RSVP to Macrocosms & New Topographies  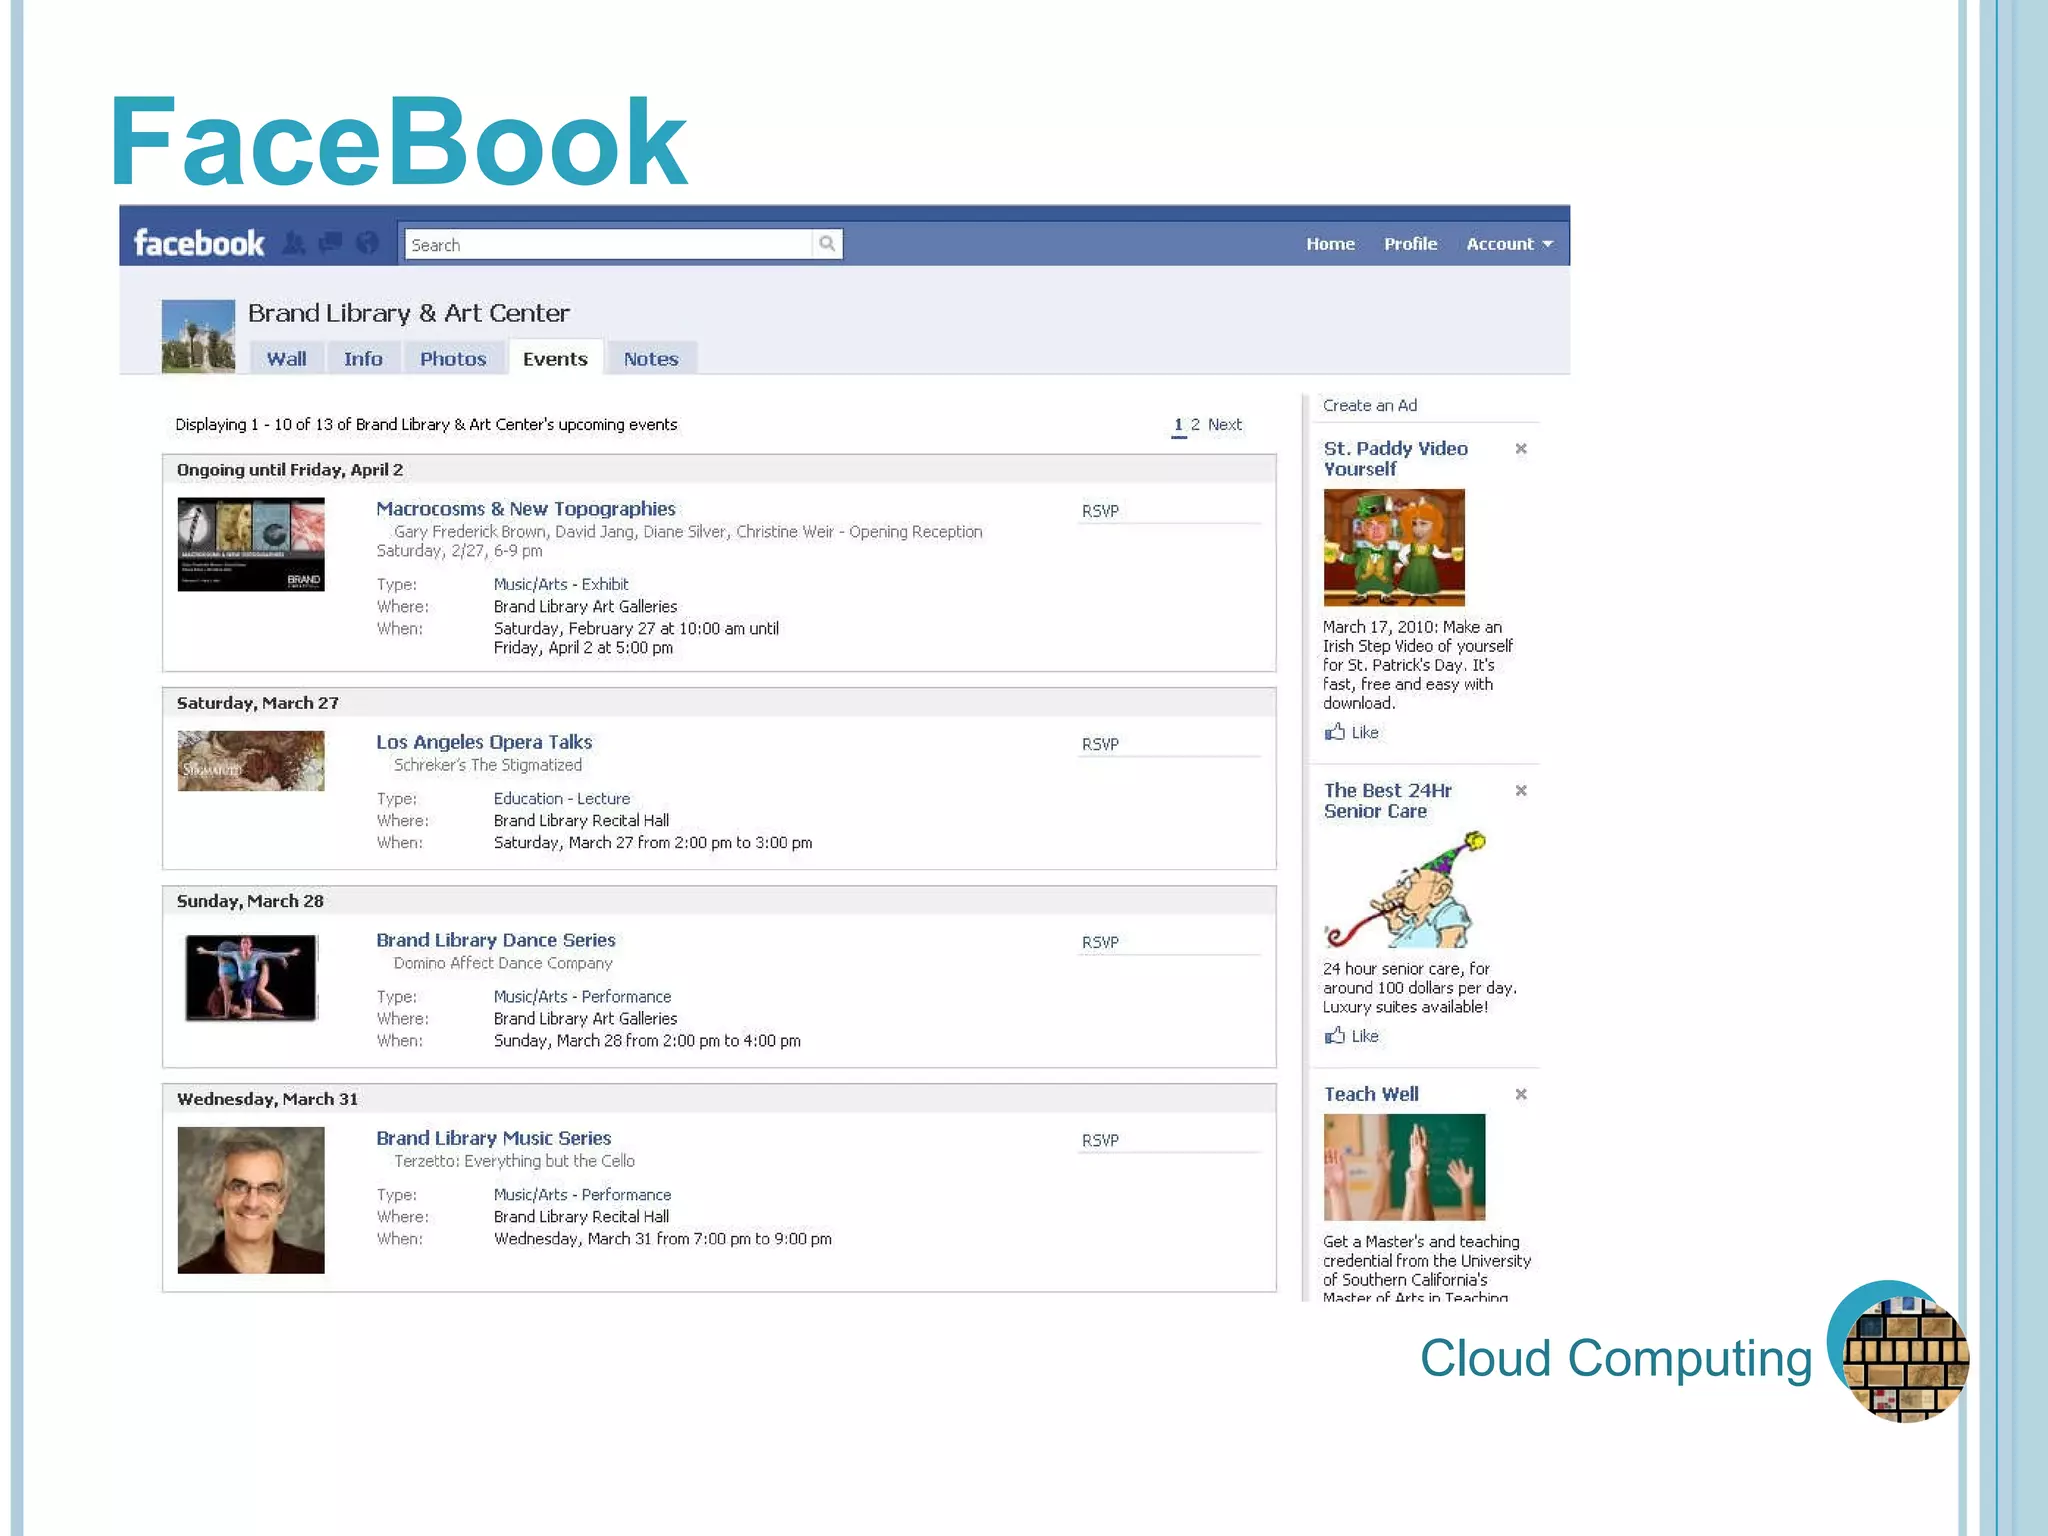pos(1100,511)
